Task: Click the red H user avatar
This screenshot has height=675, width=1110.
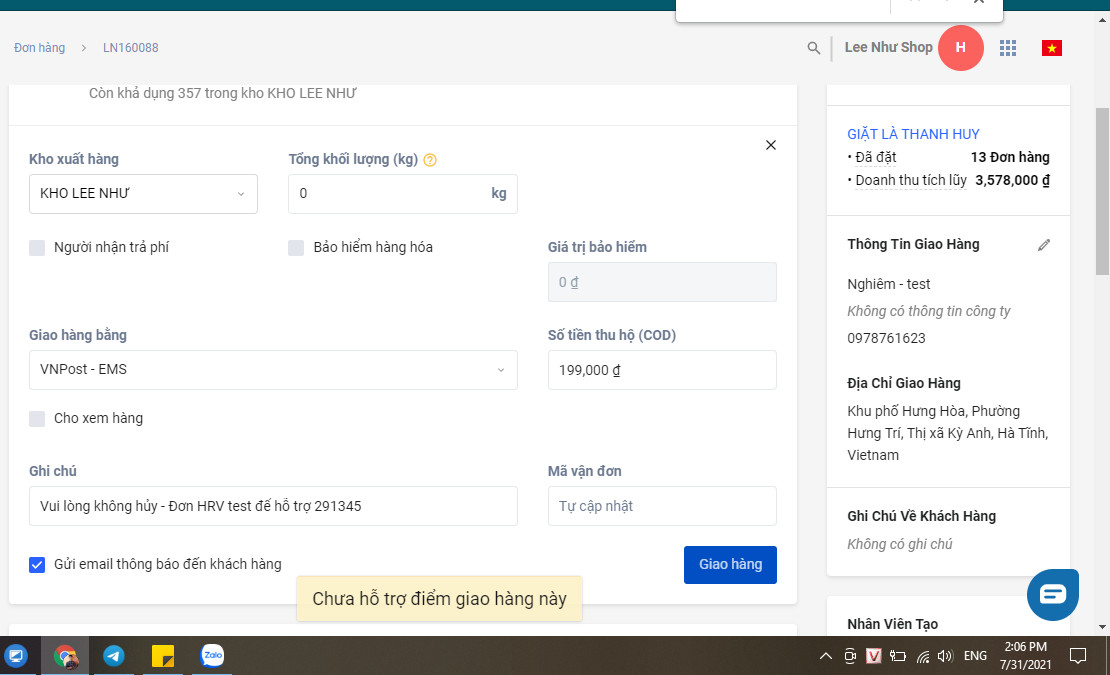Action: coord(961,47)
